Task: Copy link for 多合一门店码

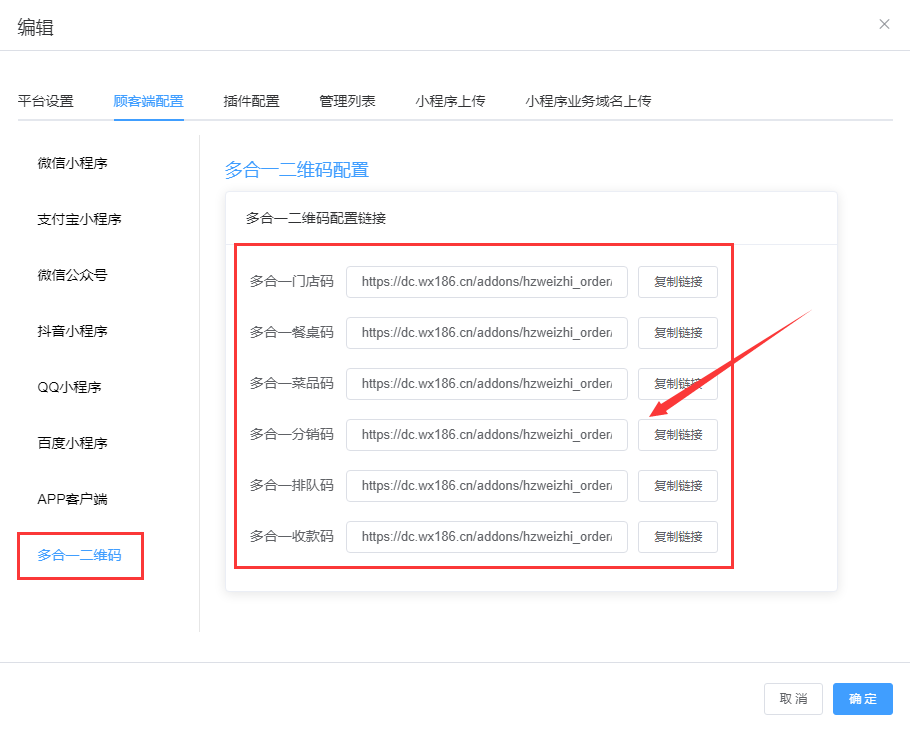Action: click(678, 282)
